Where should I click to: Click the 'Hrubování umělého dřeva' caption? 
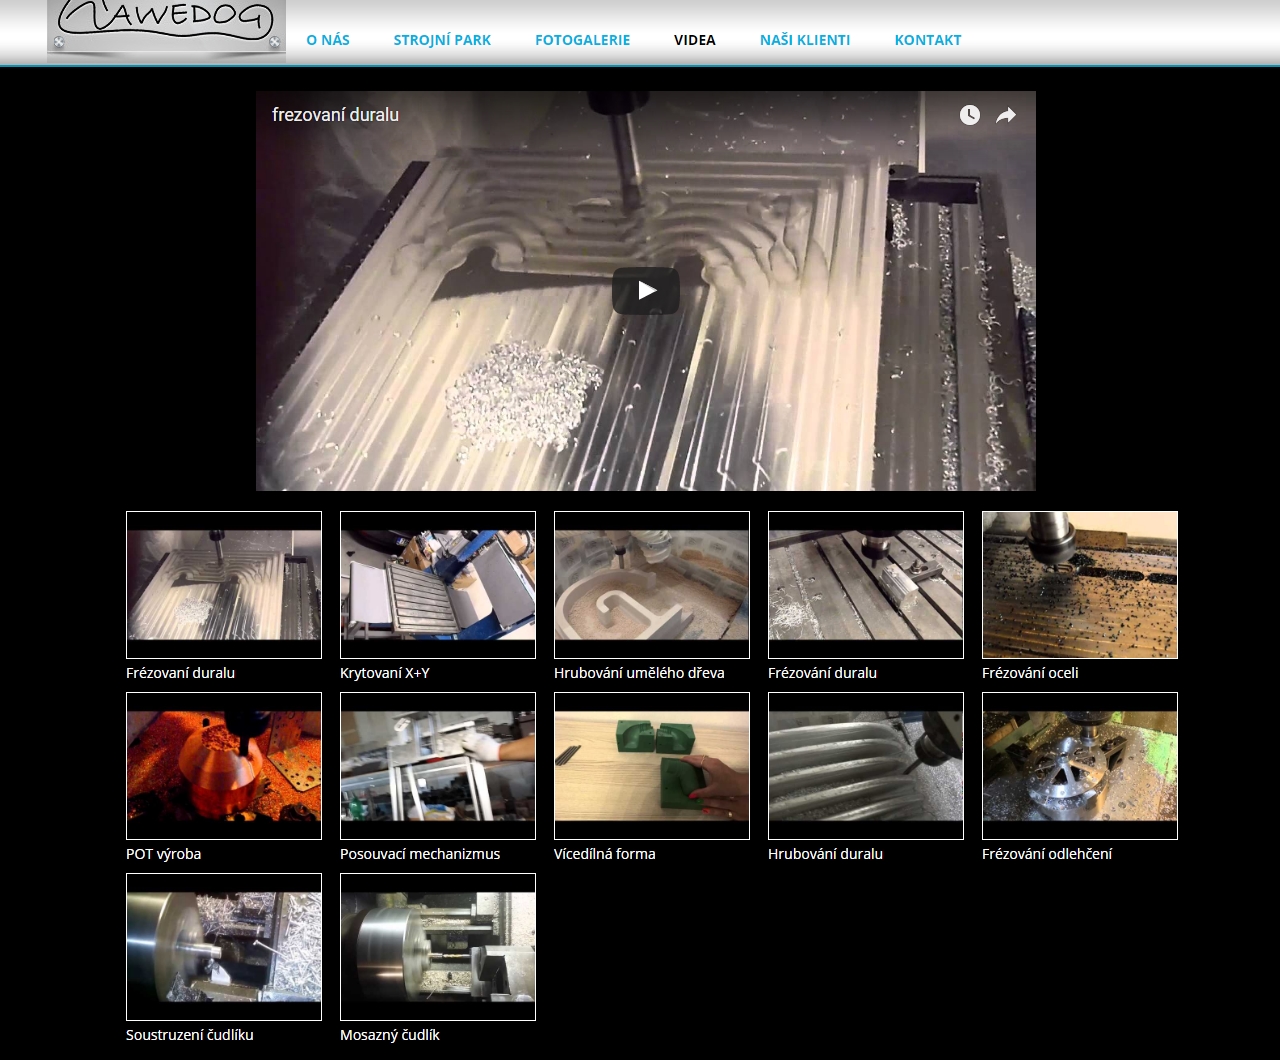(639, 673)
